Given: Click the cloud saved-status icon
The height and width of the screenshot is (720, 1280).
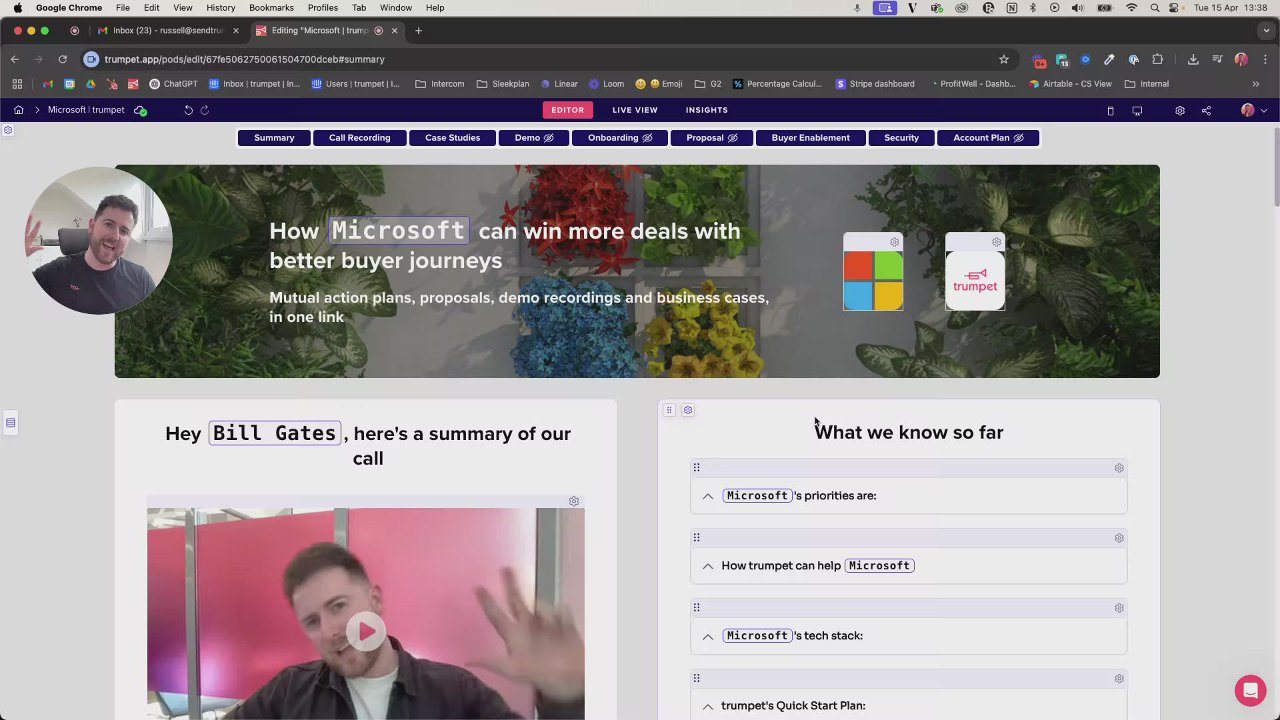Looking at the screenshot, I should point(140,110).
